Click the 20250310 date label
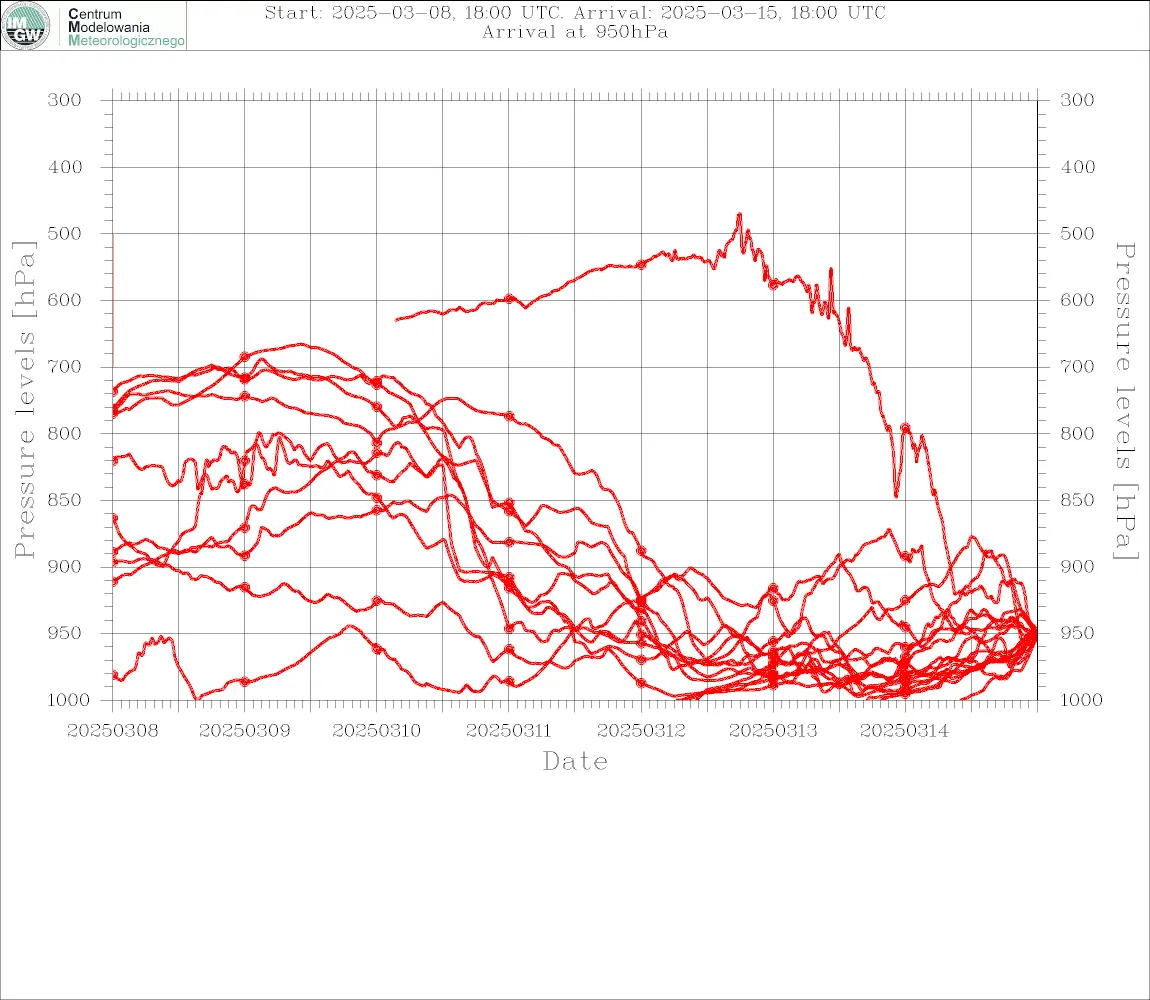Viewport: 1150px width, 1000px height. [376, 731]
